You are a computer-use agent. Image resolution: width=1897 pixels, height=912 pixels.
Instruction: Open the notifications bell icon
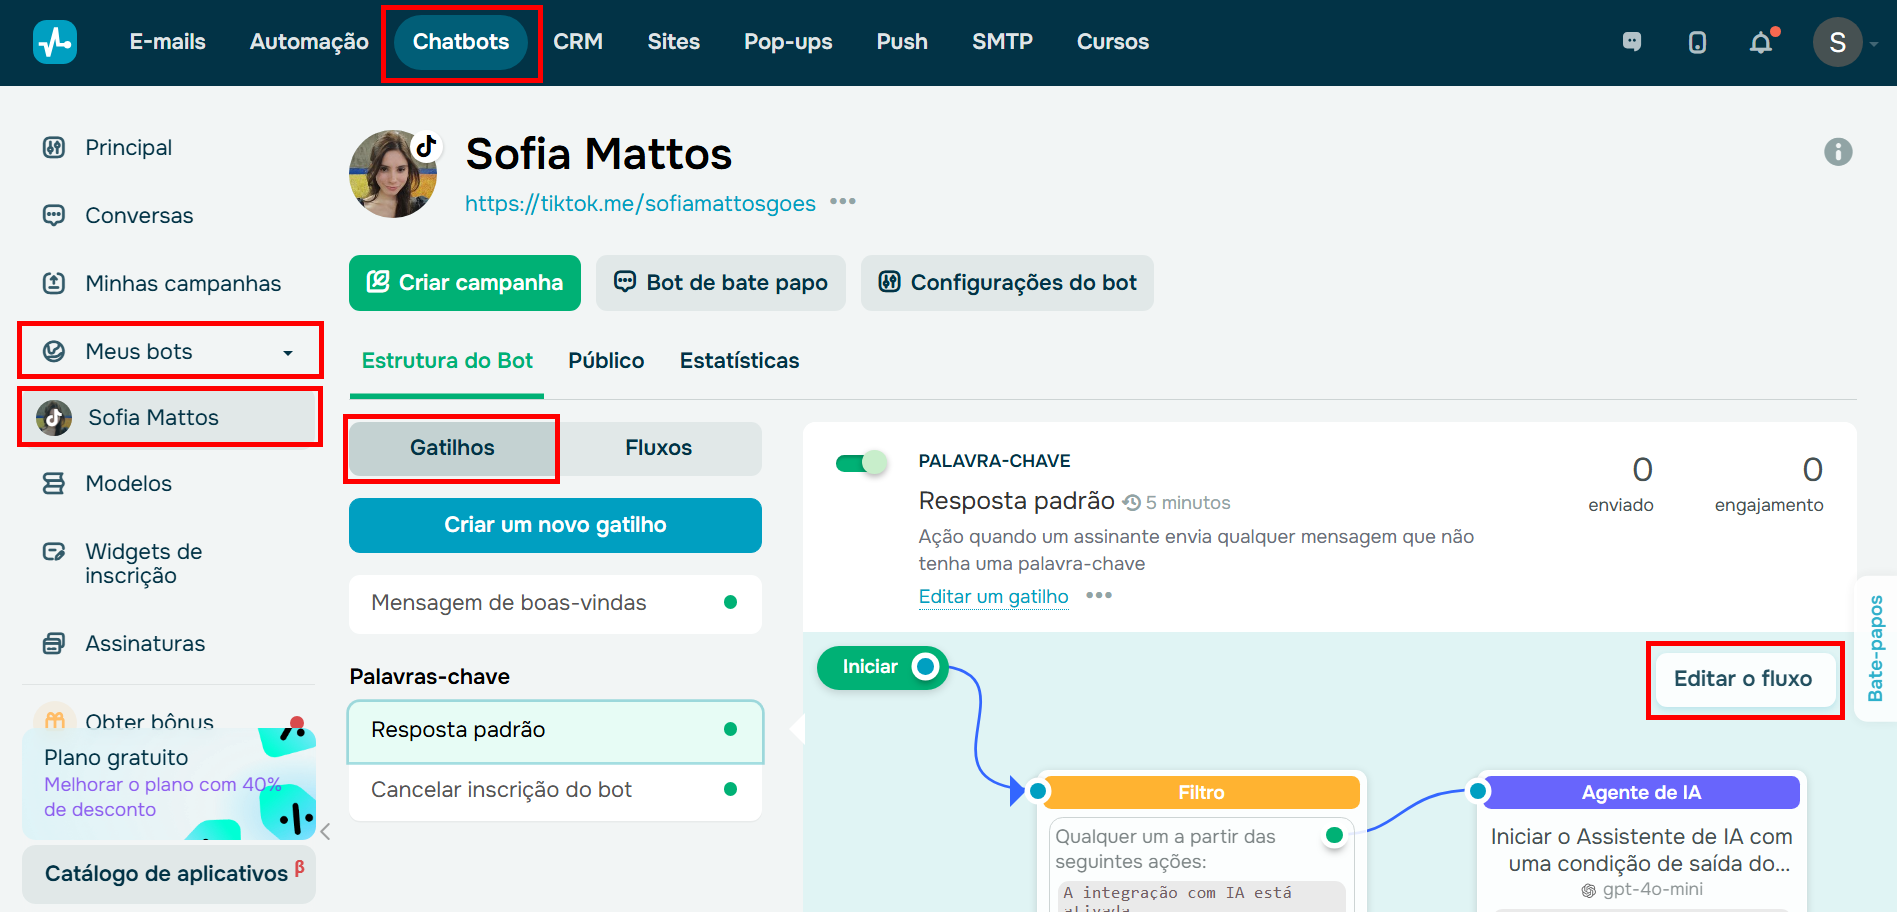pos(1760,42)
